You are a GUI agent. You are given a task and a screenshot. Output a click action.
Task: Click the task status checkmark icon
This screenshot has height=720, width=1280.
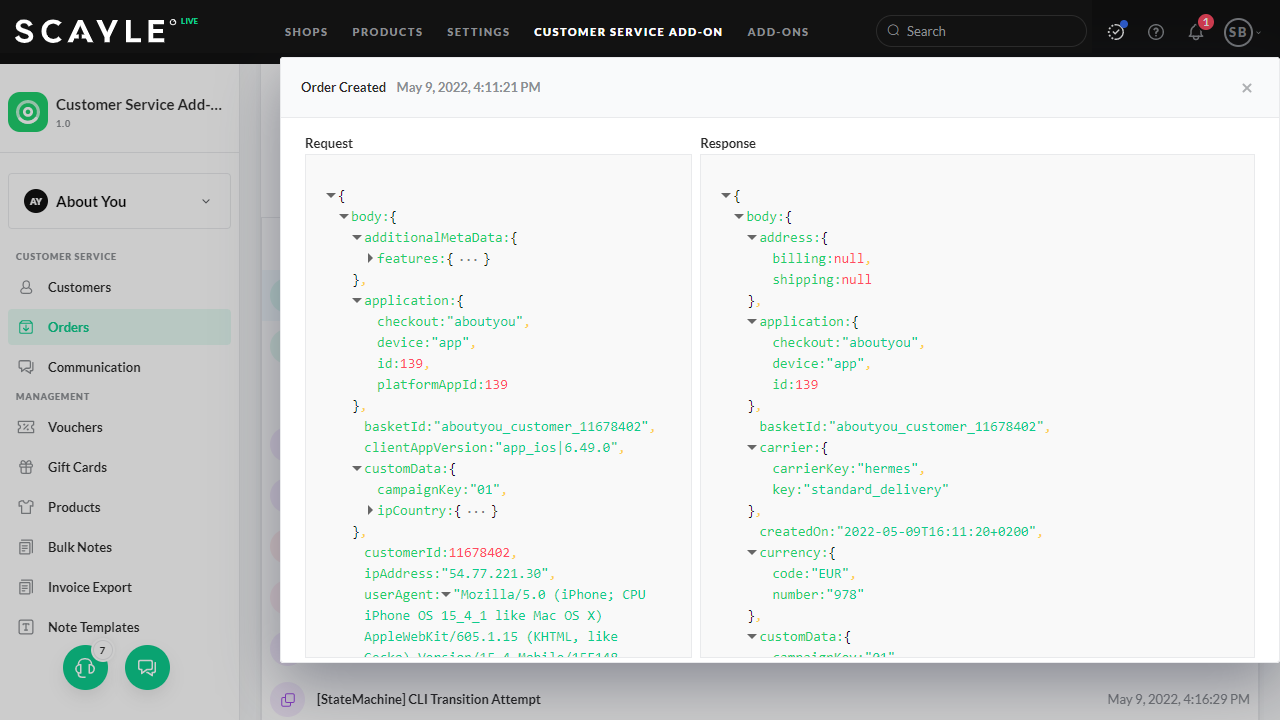click(x=1116, y=32)
